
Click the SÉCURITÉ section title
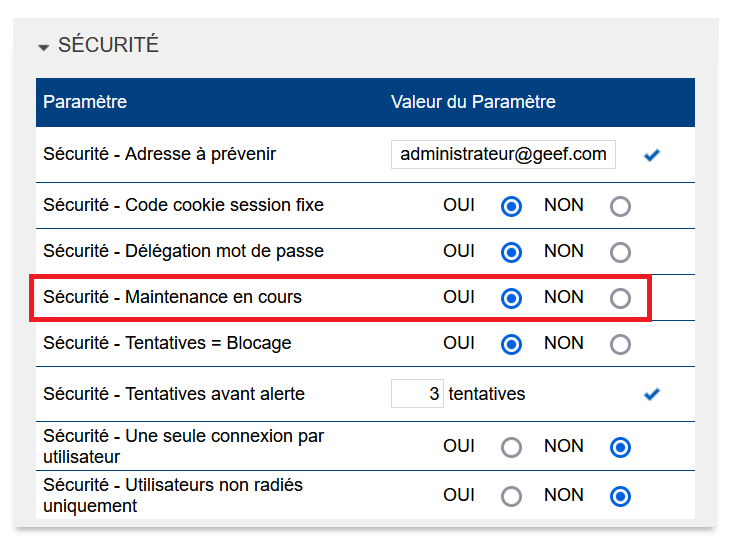coord(108,46)
